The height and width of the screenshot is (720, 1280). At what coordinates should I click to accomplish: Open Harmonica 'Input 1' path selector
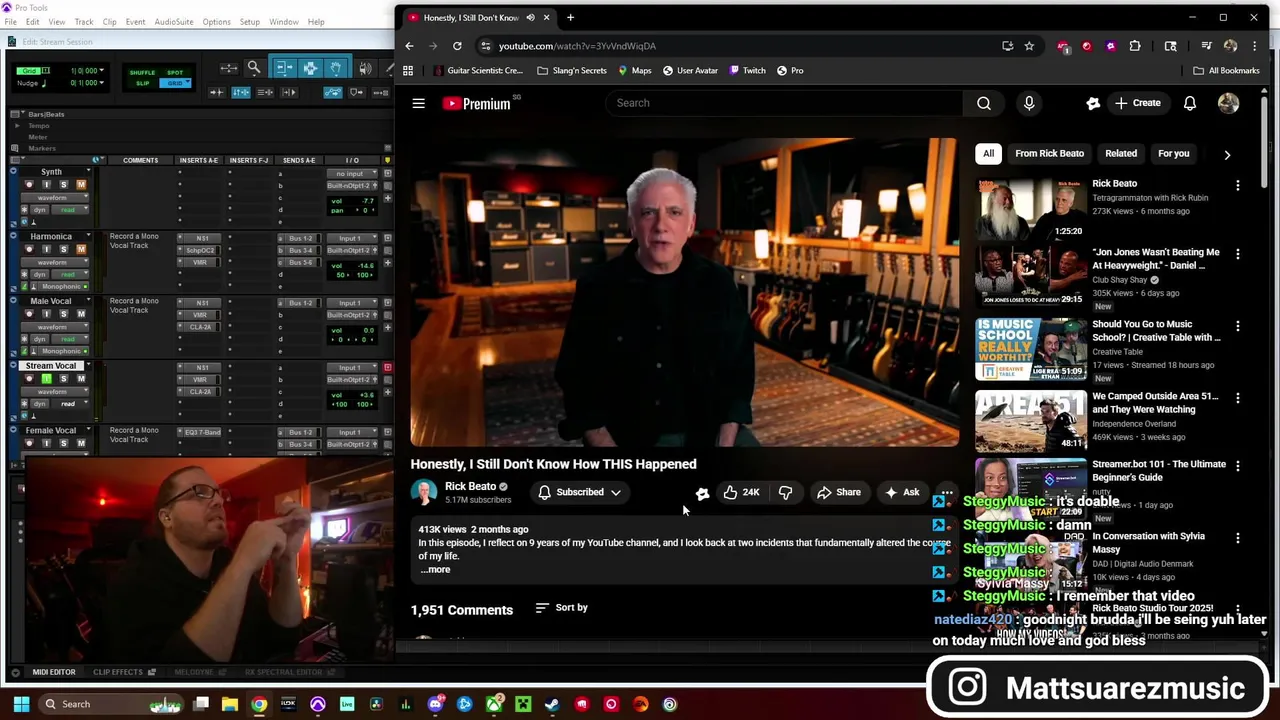coord(350,239)
